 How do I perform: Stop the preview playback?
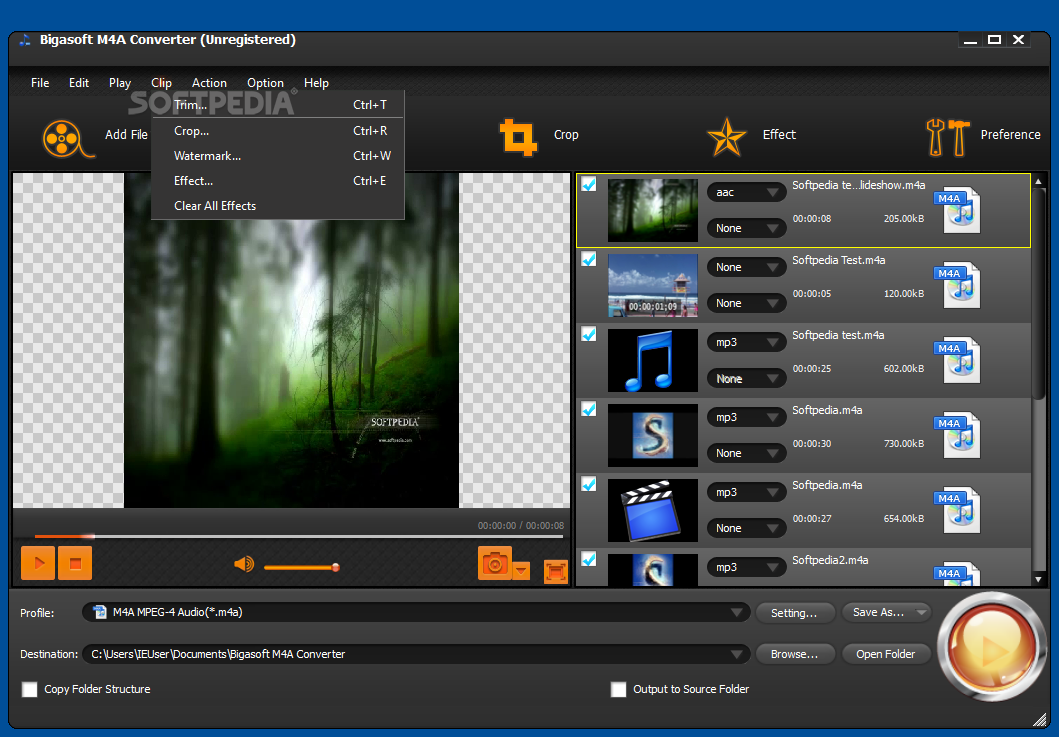75,563
